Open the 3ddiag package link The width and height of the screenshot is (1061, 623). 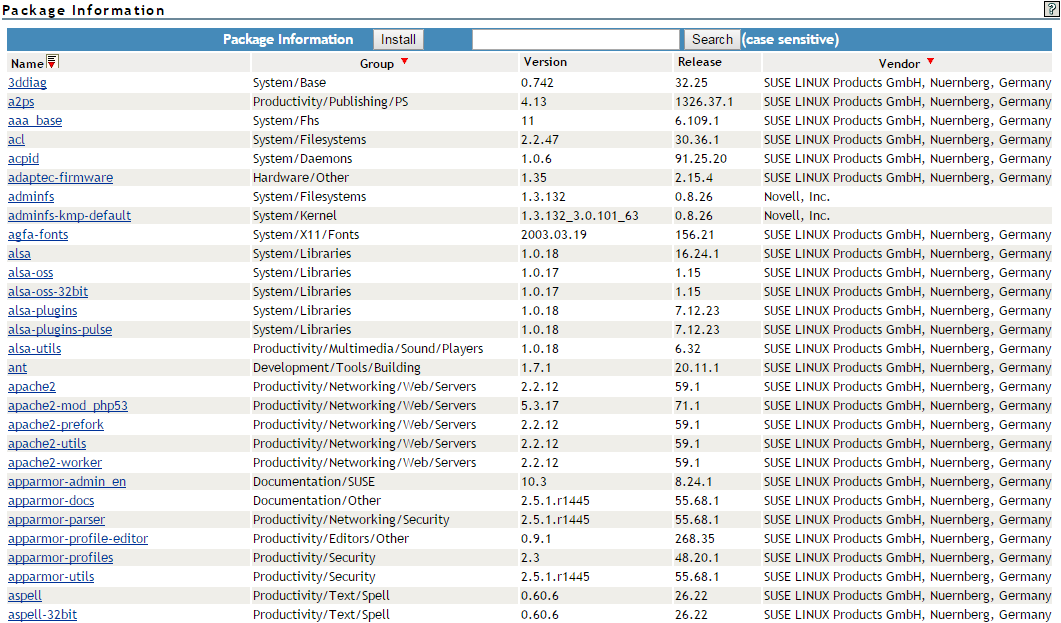tap(27, 83)
